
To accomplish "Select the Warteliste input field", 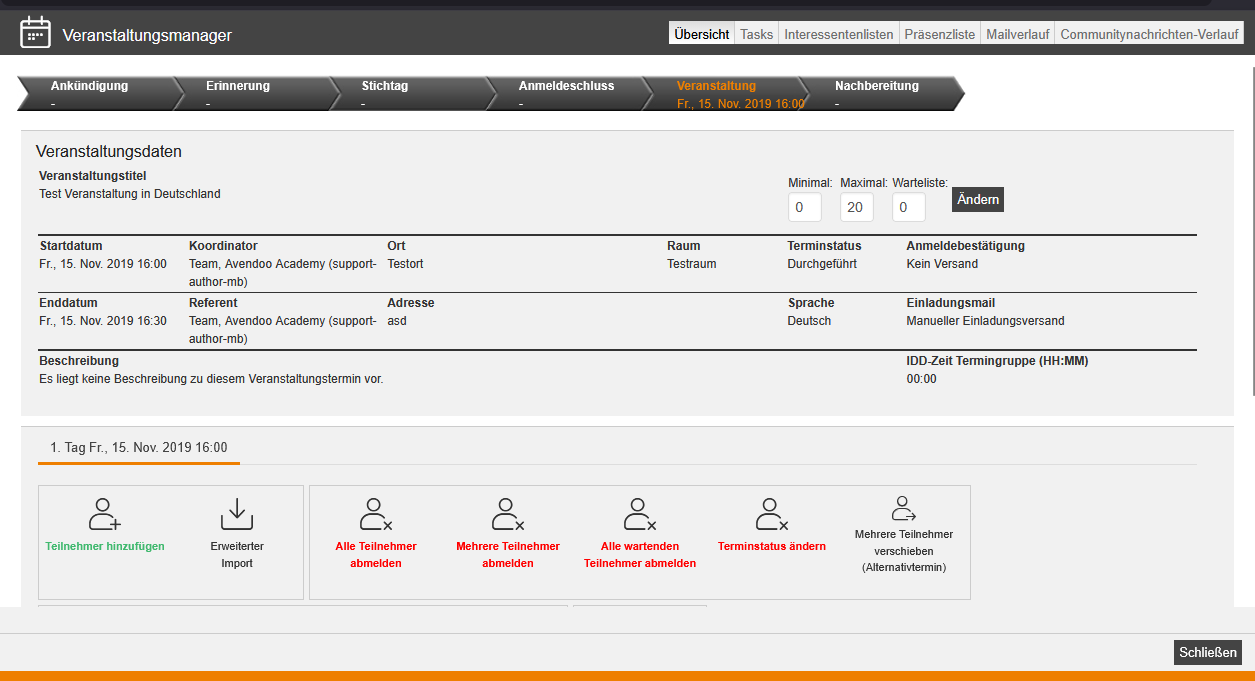I will pyautogui.click(x=908, y=208).
